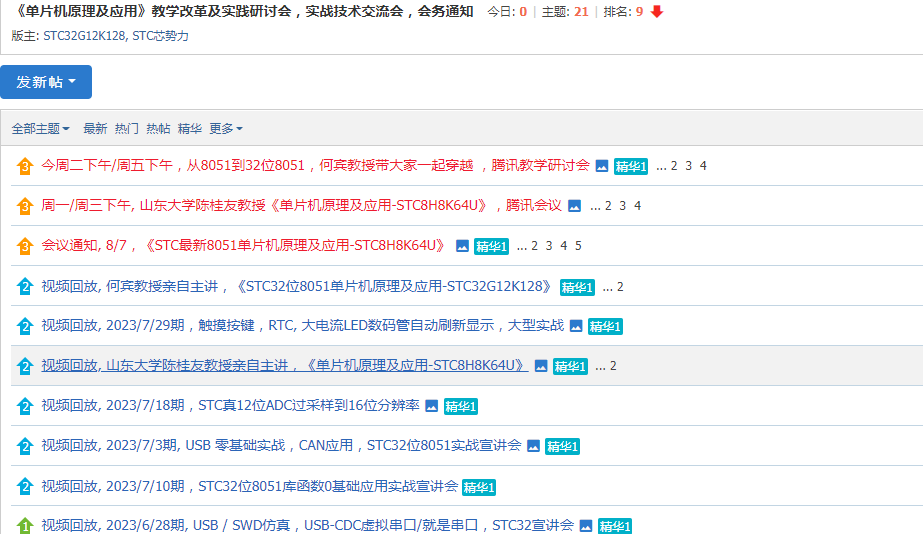The width and height of the screenshot is (923, 534).
Task: Click image attachment icon on 2023/7/18期 thread
Action: pyautogui.click(x=431, y=406)
